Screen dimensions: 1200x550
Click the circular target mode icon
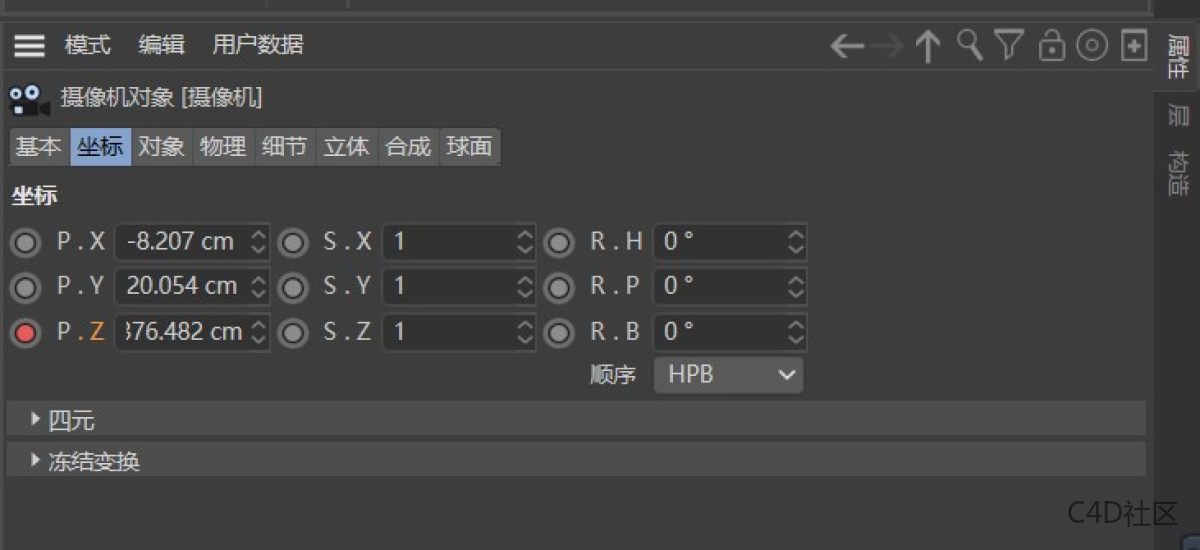pos(1092,46)
